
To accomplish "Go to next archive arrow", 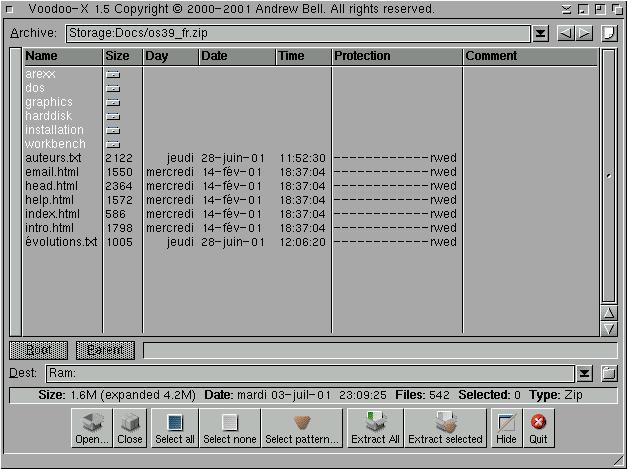I will pyautogui.click(x=584, y=33).
